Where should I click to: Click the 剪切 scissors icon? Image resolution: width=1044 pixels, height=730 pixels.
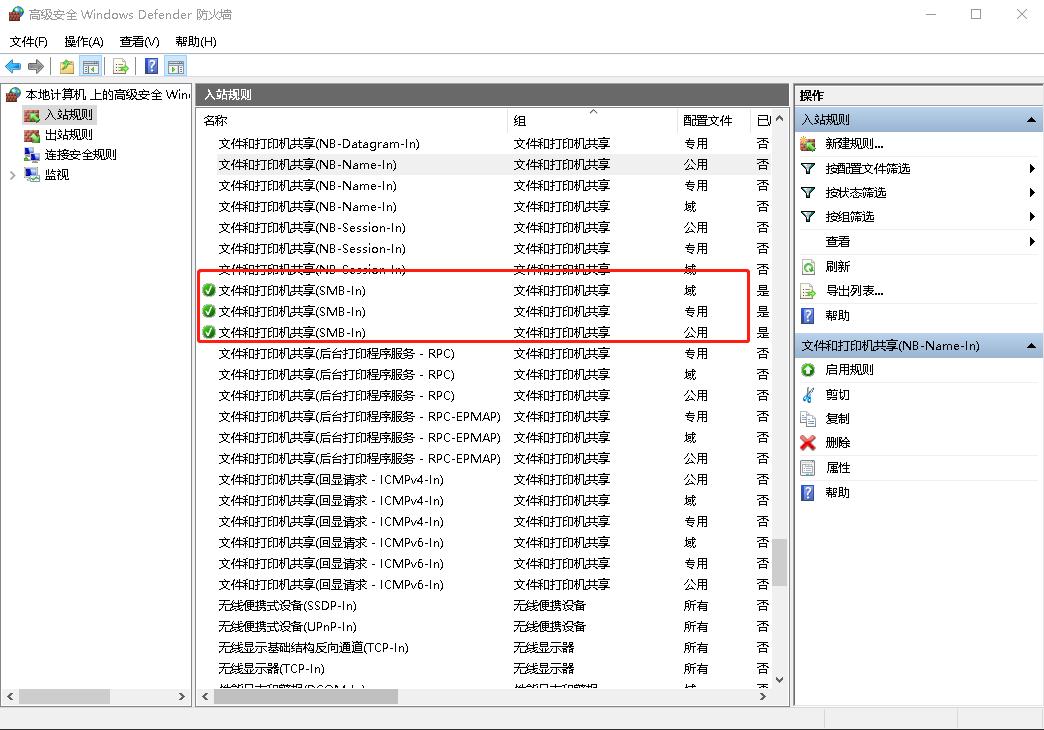pos(810,393)
